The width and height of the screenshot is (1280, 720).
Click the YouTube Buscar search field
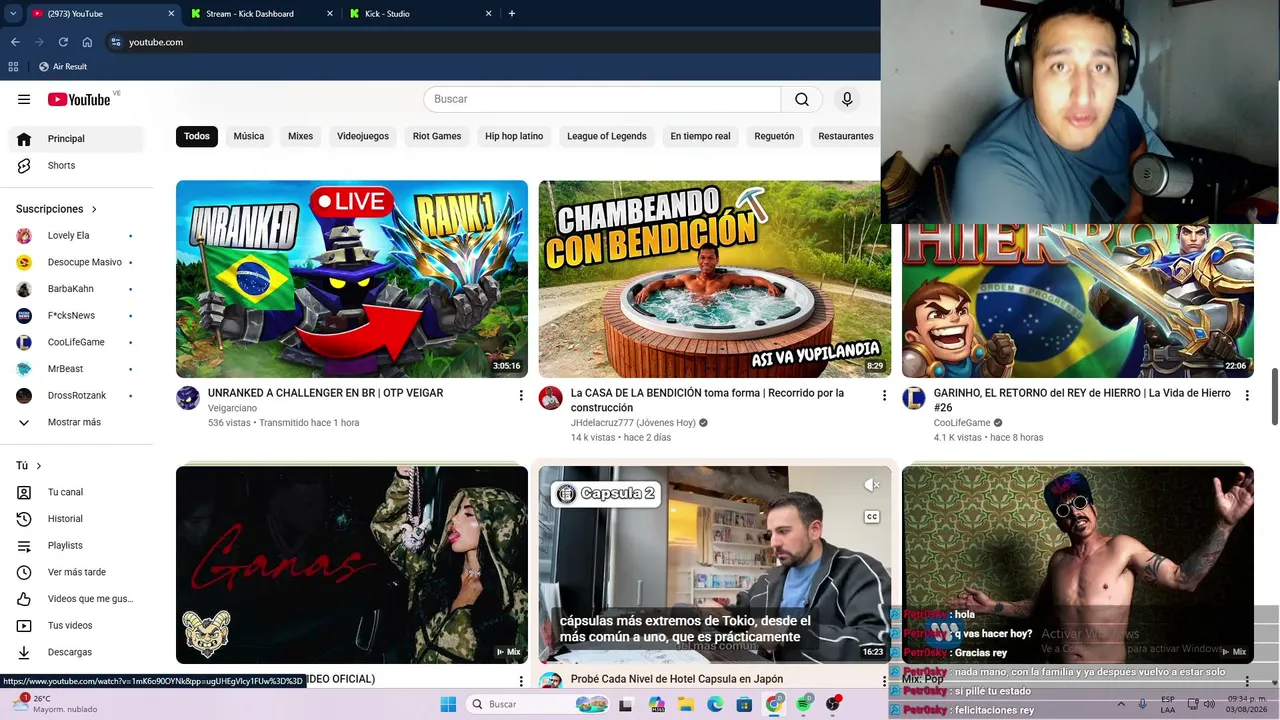coord(603,99)
